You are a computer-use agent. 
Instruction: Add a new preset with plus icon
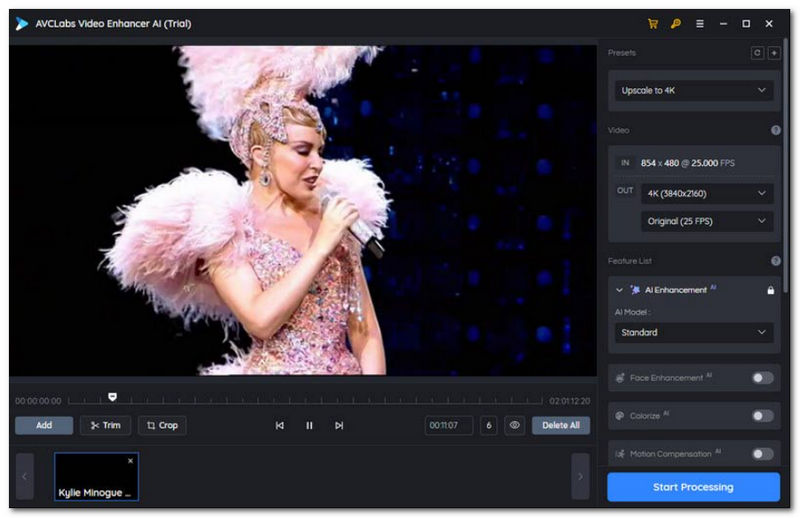point(774,53)
